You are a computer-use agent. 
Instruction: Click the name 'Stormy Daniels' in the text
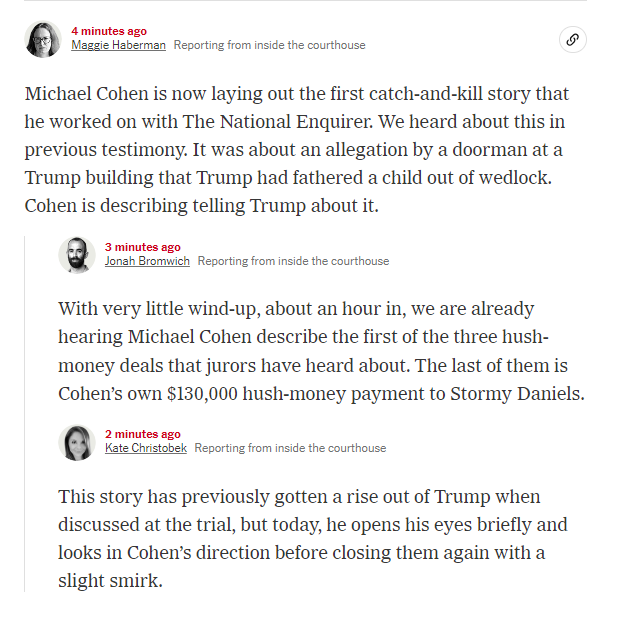[517, 394]
